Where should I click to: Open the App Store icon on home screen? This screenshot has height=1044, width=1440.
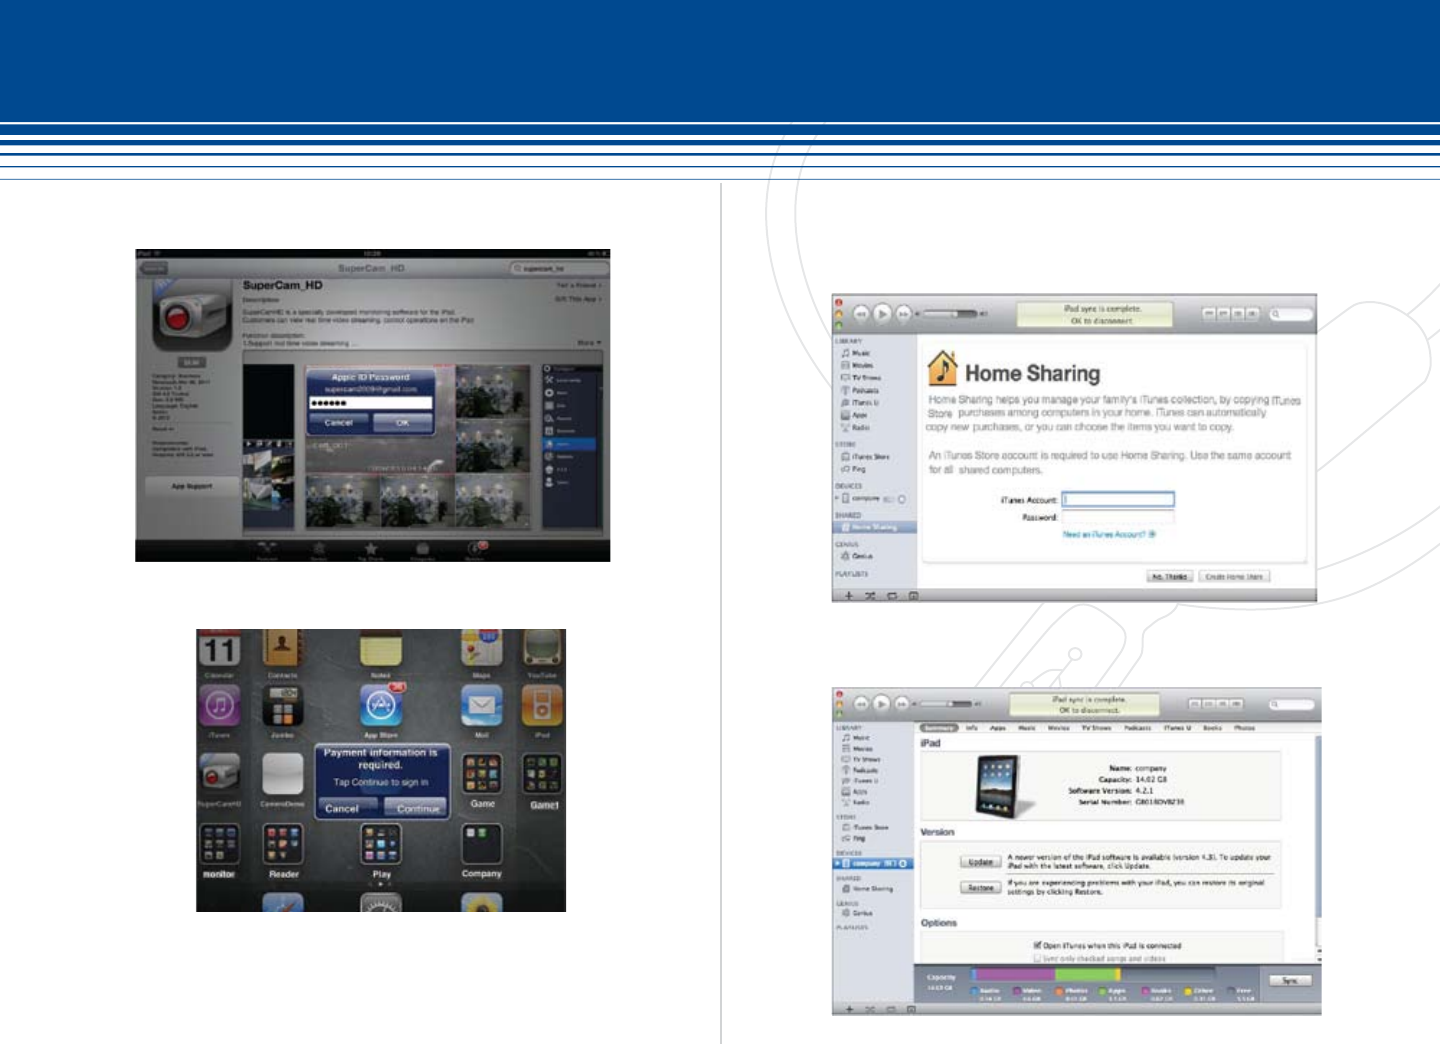[381, 706]
